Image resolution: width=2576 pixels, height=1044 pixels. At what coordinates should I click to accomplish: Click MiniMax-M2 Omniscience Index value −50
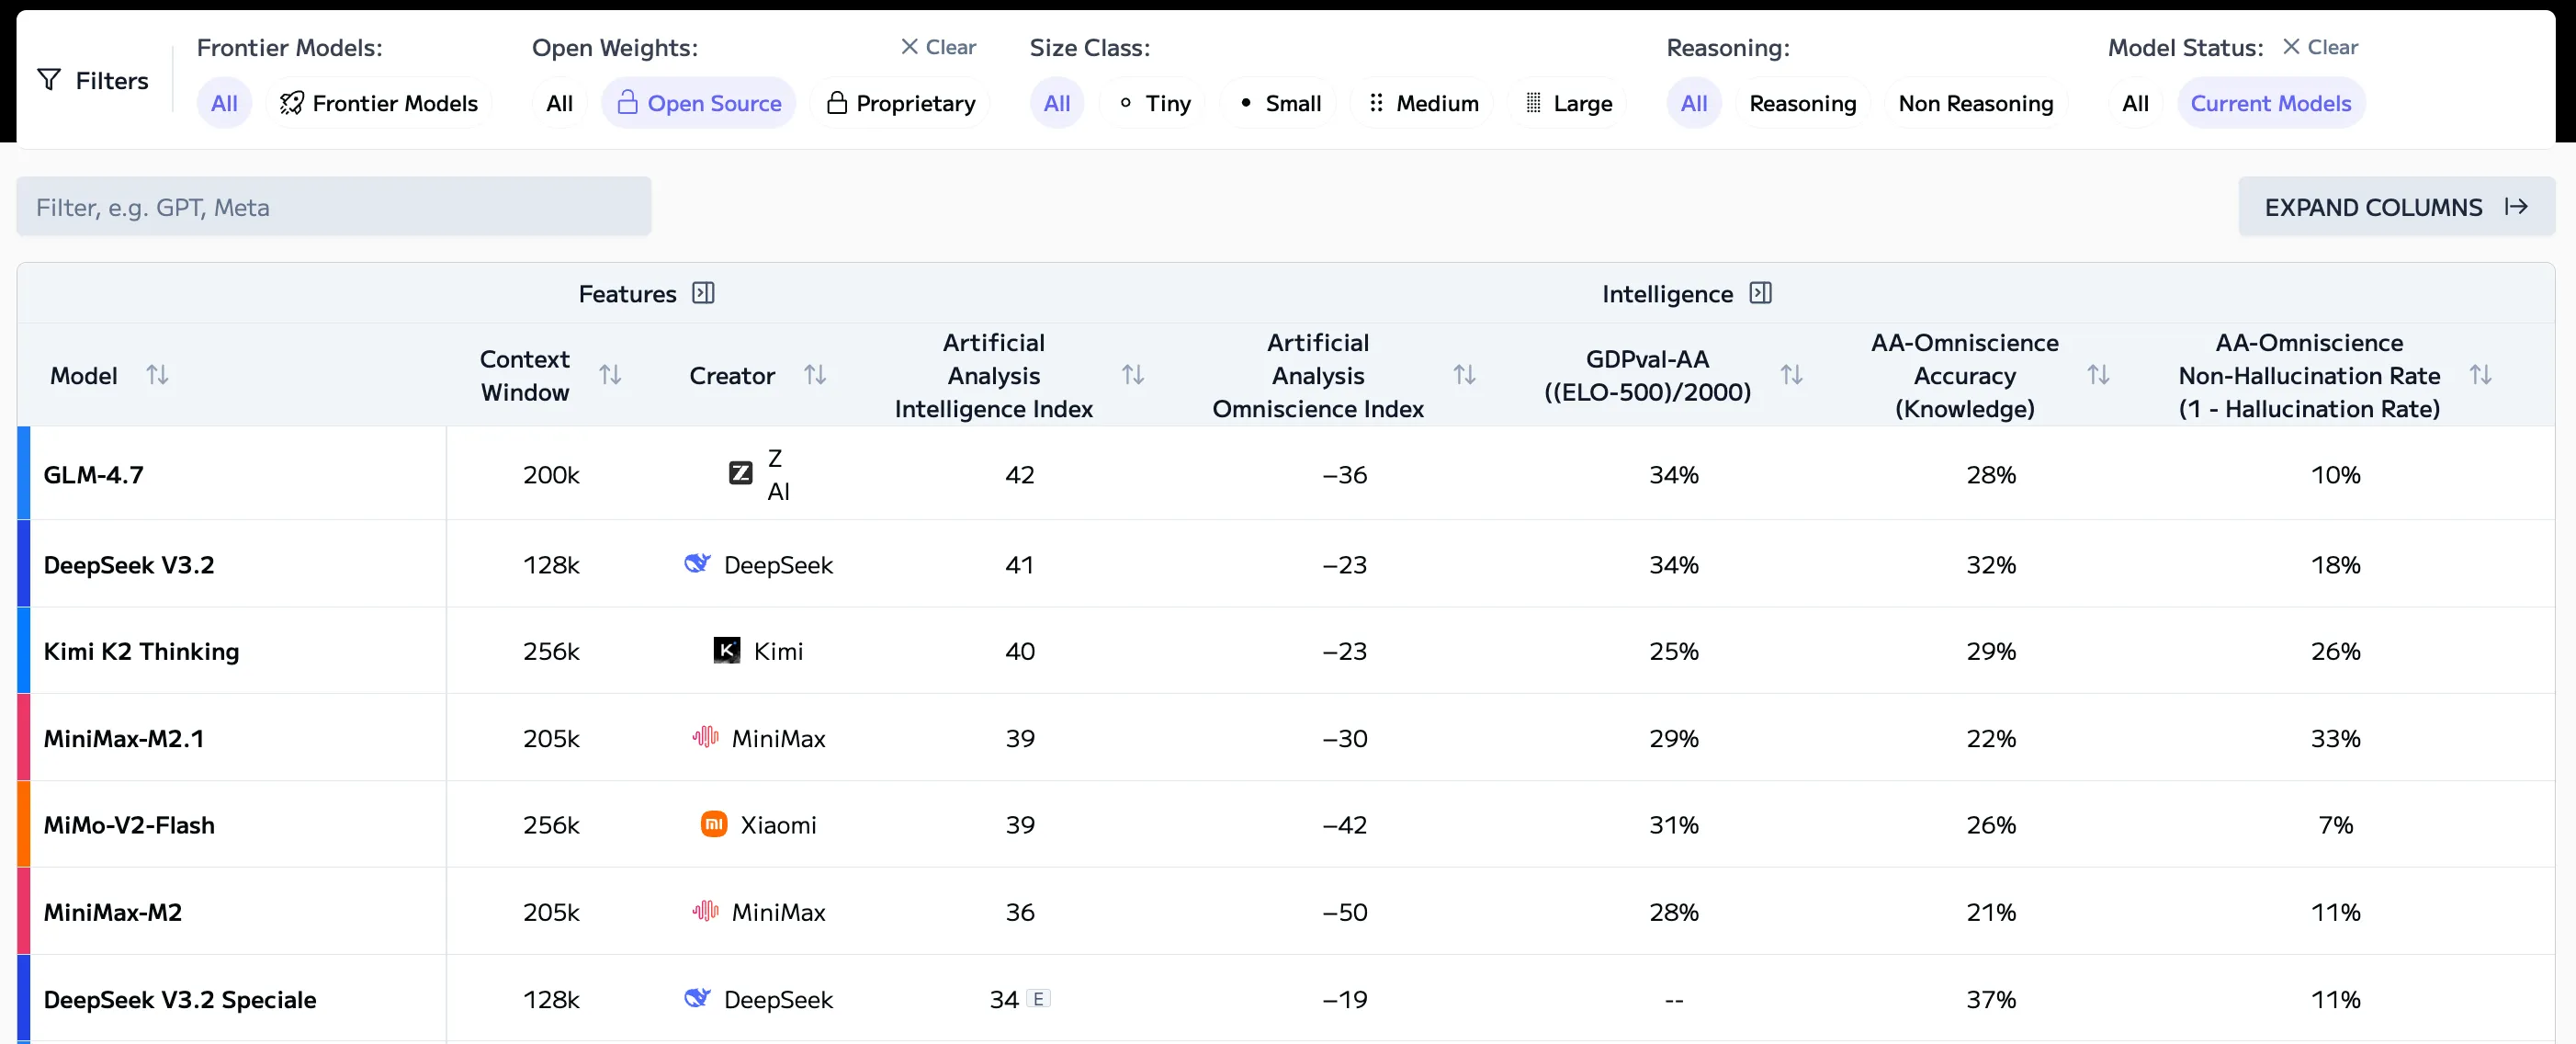pos(1344,912)
